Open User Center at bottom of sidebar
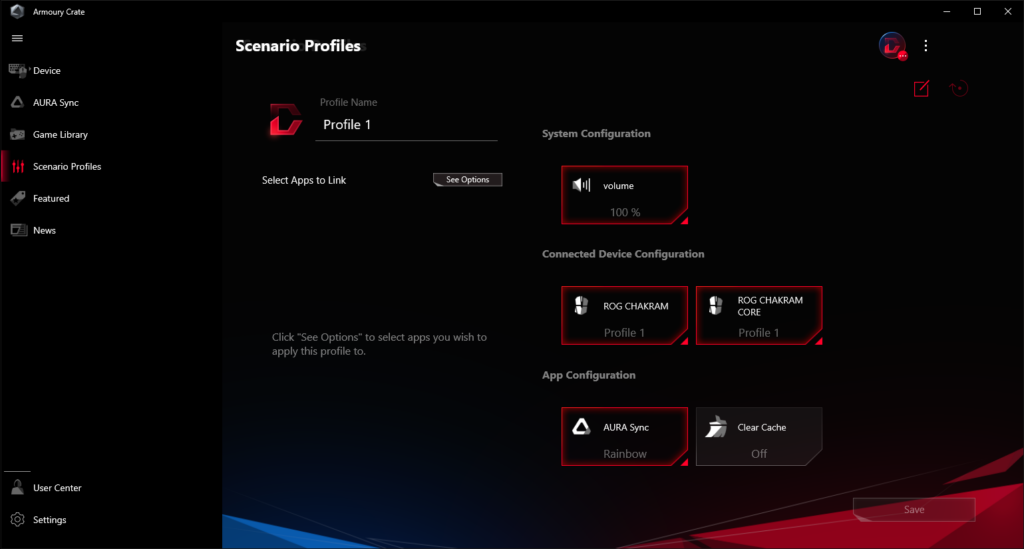The image size is (1024, 549). pos(56,488)
